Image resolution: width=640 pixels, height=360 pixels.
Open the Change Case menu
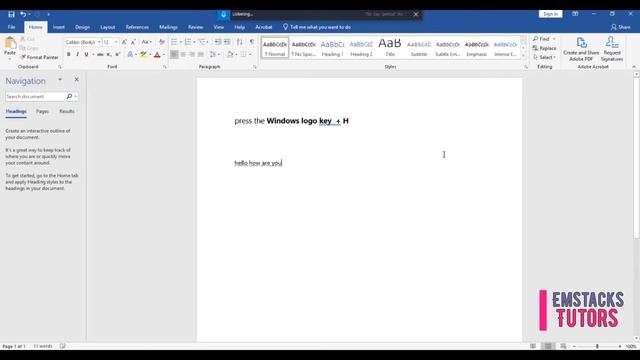click(x=146, y=42)
